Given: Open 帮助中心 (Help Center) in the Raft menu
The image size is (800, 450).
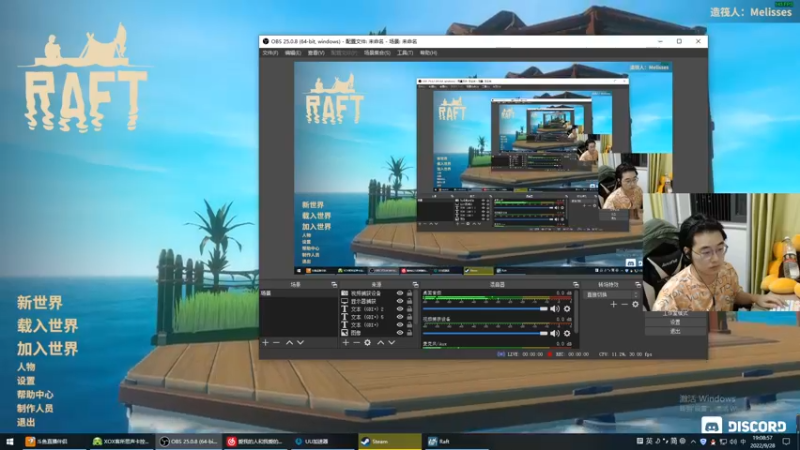Looking at the screenshot, I should pos(35,394).
